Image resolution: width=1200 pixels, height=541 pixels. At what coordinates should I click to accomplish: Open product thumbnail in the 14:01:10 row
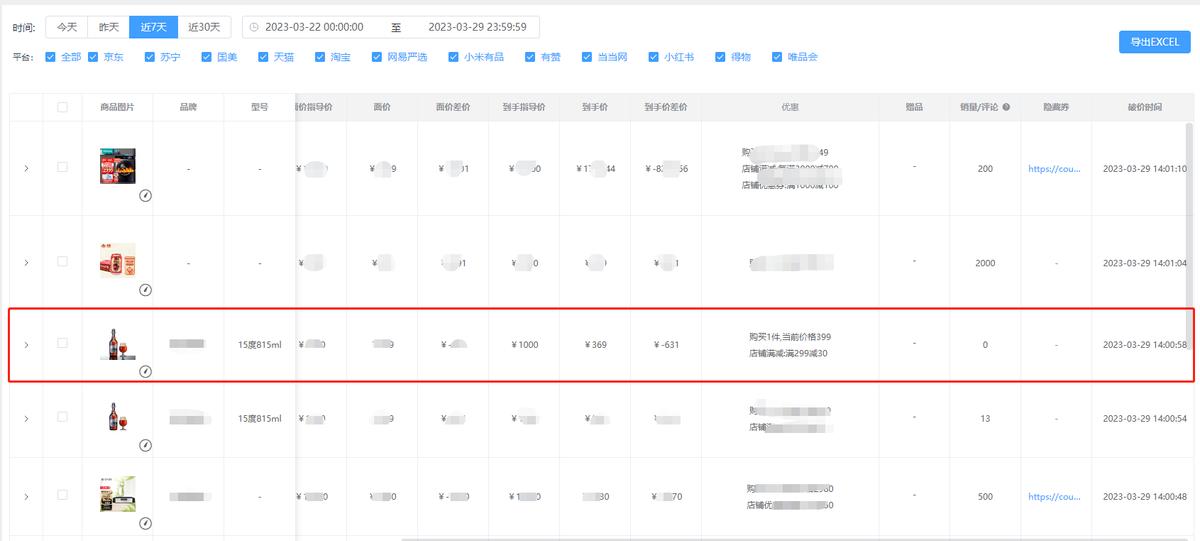coord(118,166)
